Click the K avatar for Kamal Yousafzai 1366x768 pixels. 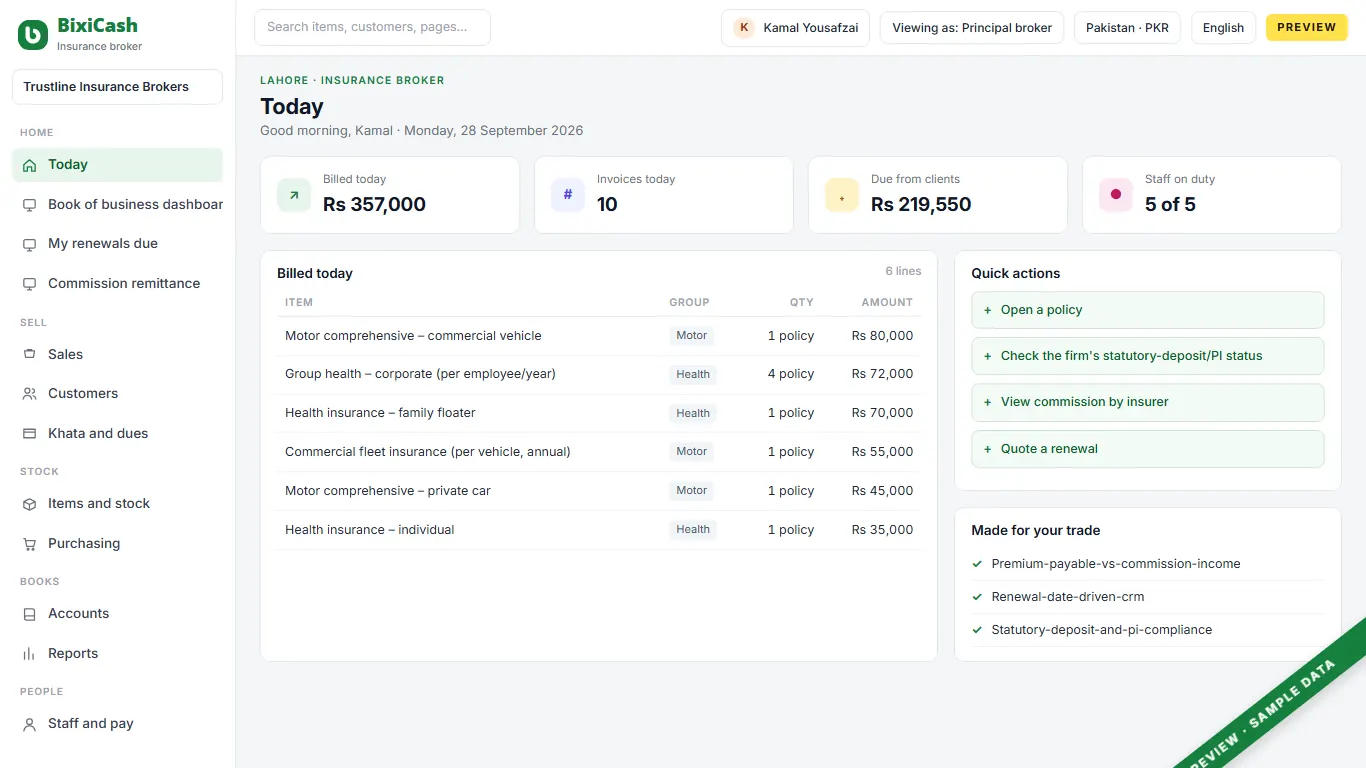tap(744, 28)
